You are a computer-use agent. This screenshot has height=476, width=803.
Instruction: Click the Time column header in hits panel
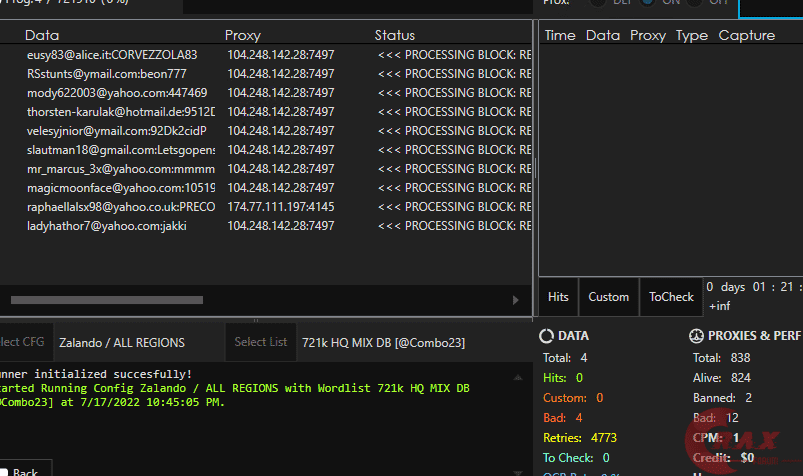coord(560,35)
